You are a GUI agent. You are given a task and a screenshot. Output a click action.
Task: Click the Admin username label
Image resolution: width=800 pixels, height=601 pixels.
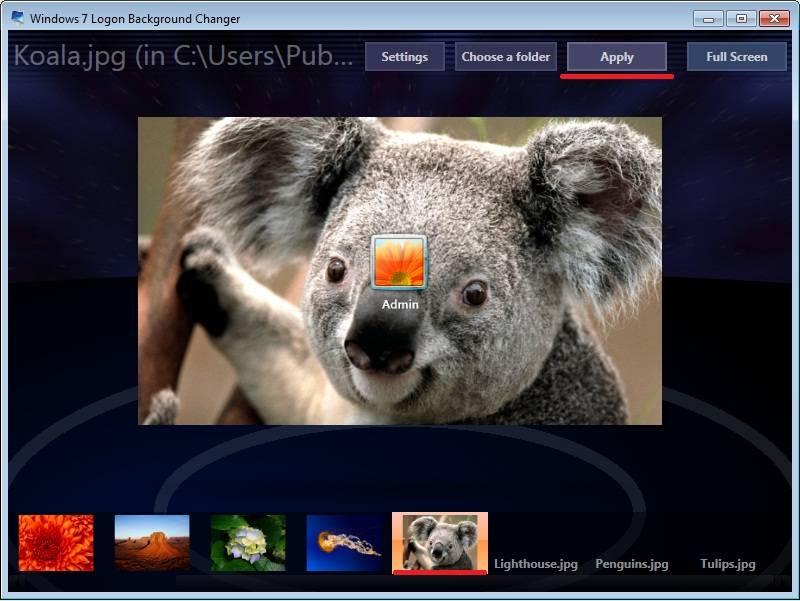click(400, 304)
